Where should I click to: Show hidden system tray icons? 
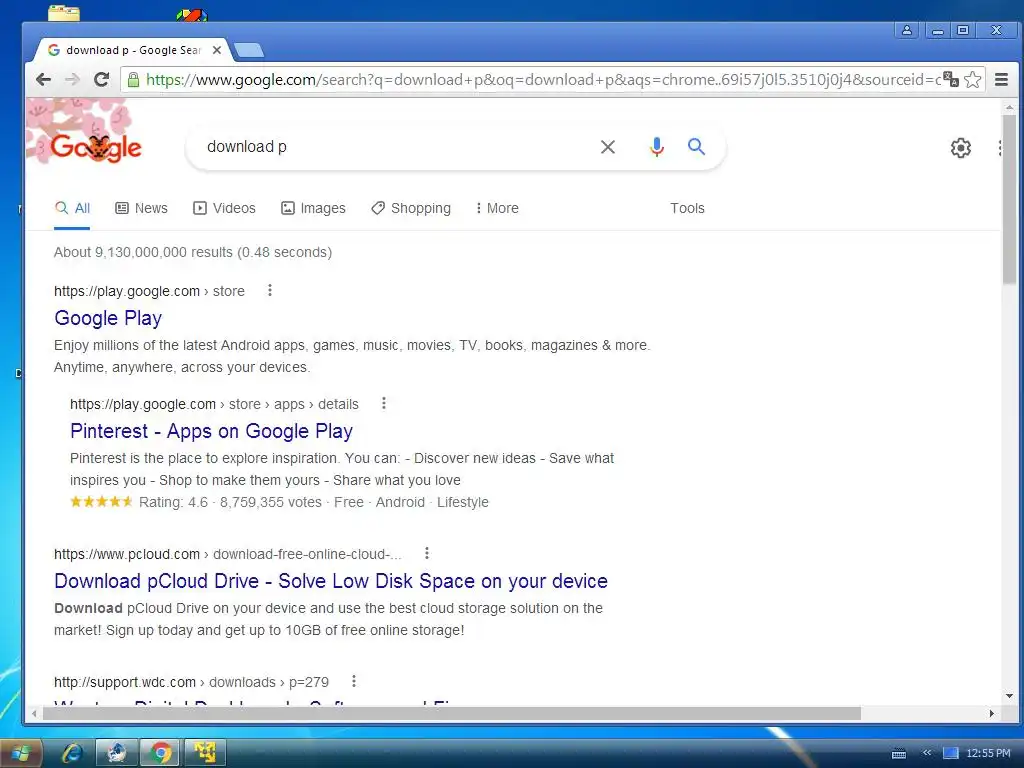926,753
